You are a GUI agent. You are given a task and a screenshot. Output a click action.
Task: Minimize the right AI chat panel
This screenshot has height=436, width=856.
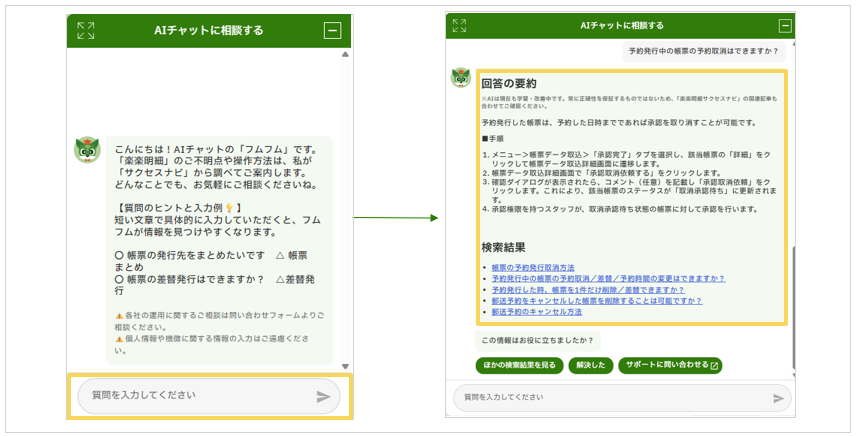point(785,26)
